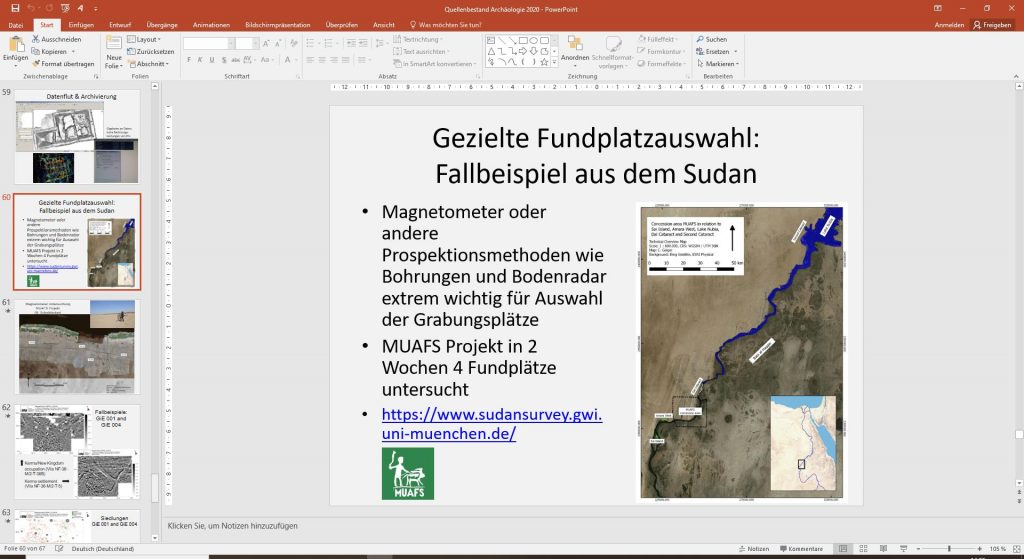Clear all formatting eraser icon

tap(294, 43)
